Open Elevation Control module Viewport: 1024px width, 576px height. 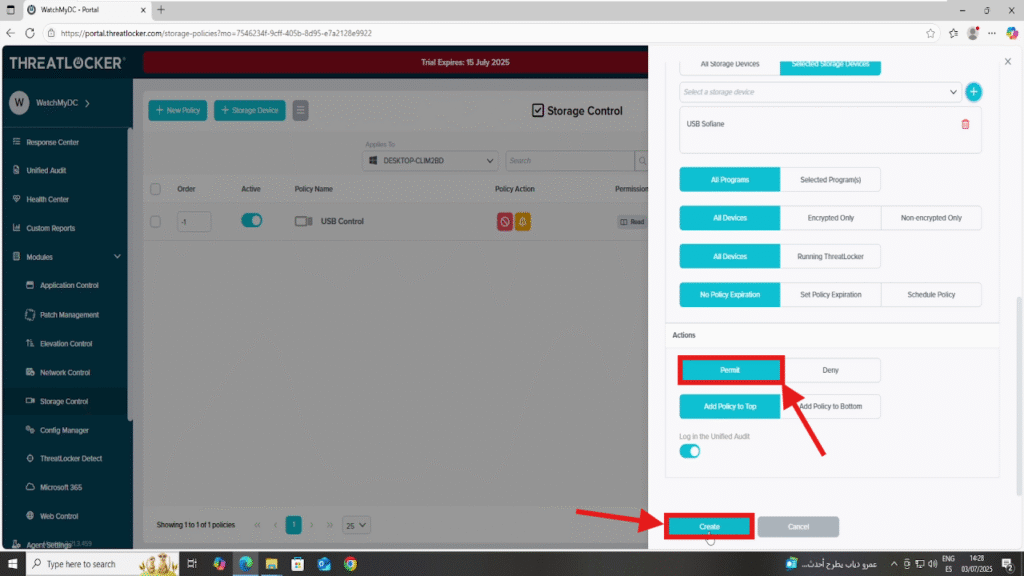click(x=65, y=344)
